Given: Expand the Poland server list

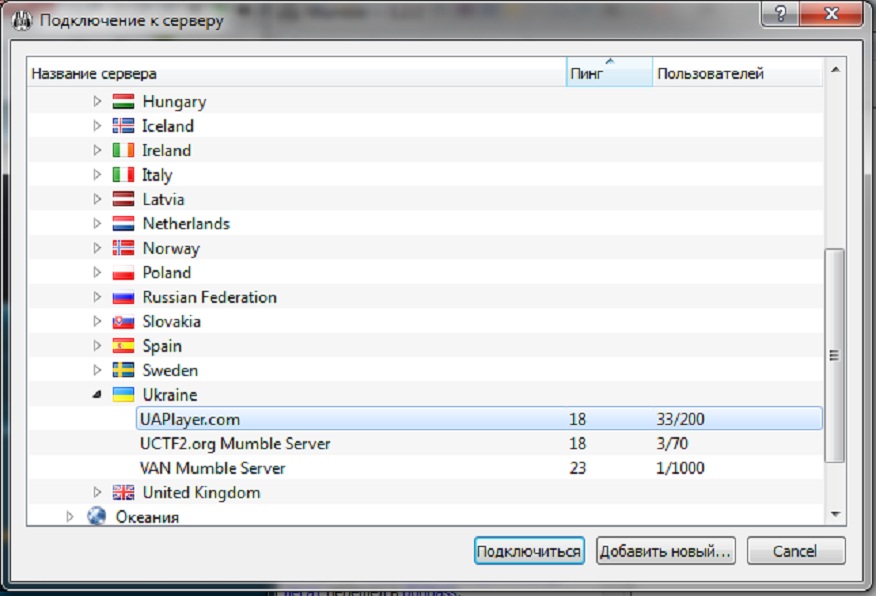Looking at the screenshot, I should tap(97, 273).
